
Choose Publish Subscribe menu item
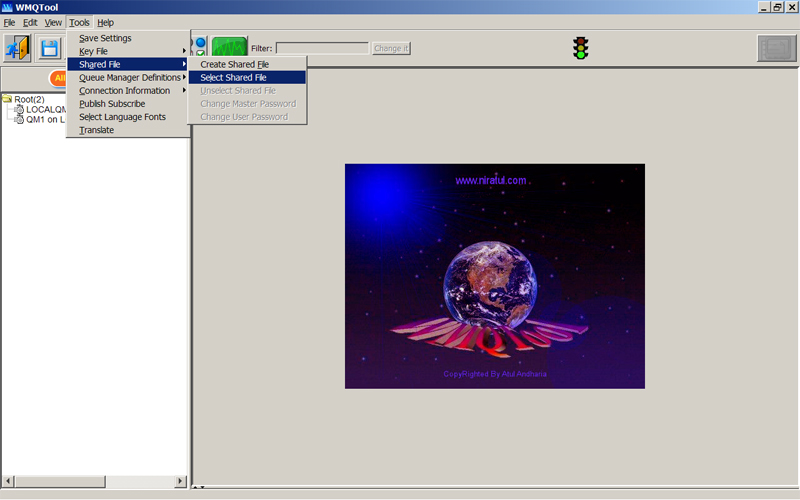tap(129, 104)
